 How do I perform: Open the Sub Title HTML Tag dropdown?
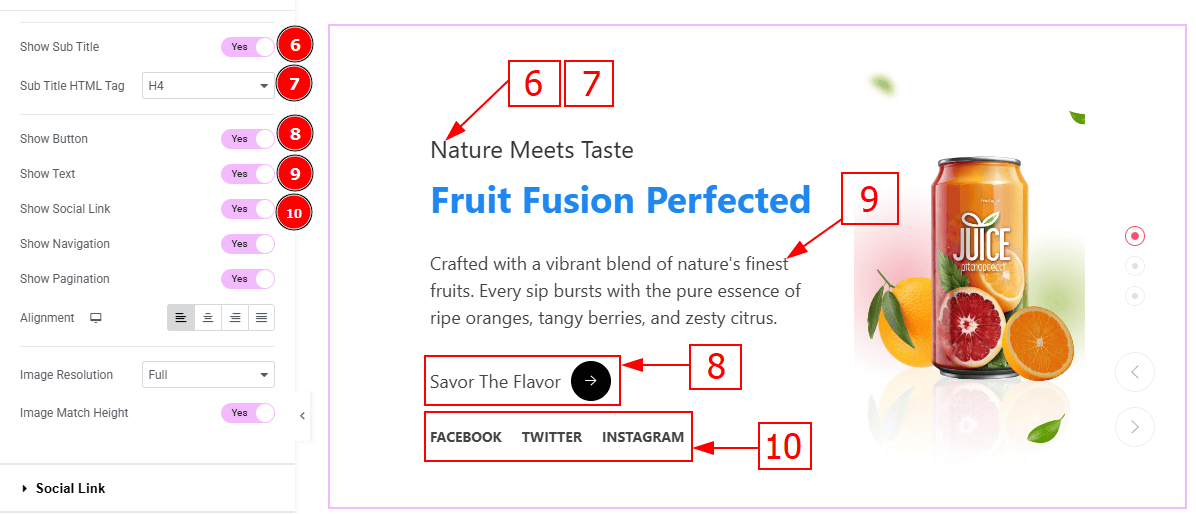coord(208,85)
